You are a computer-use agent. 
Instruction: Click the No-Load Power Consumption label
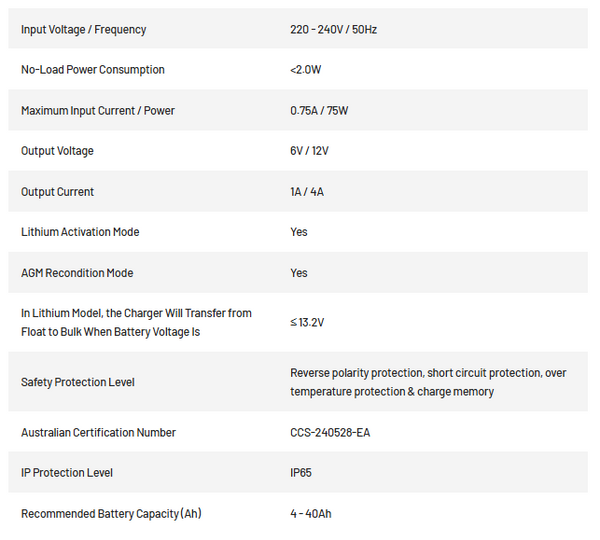[93, 70]
